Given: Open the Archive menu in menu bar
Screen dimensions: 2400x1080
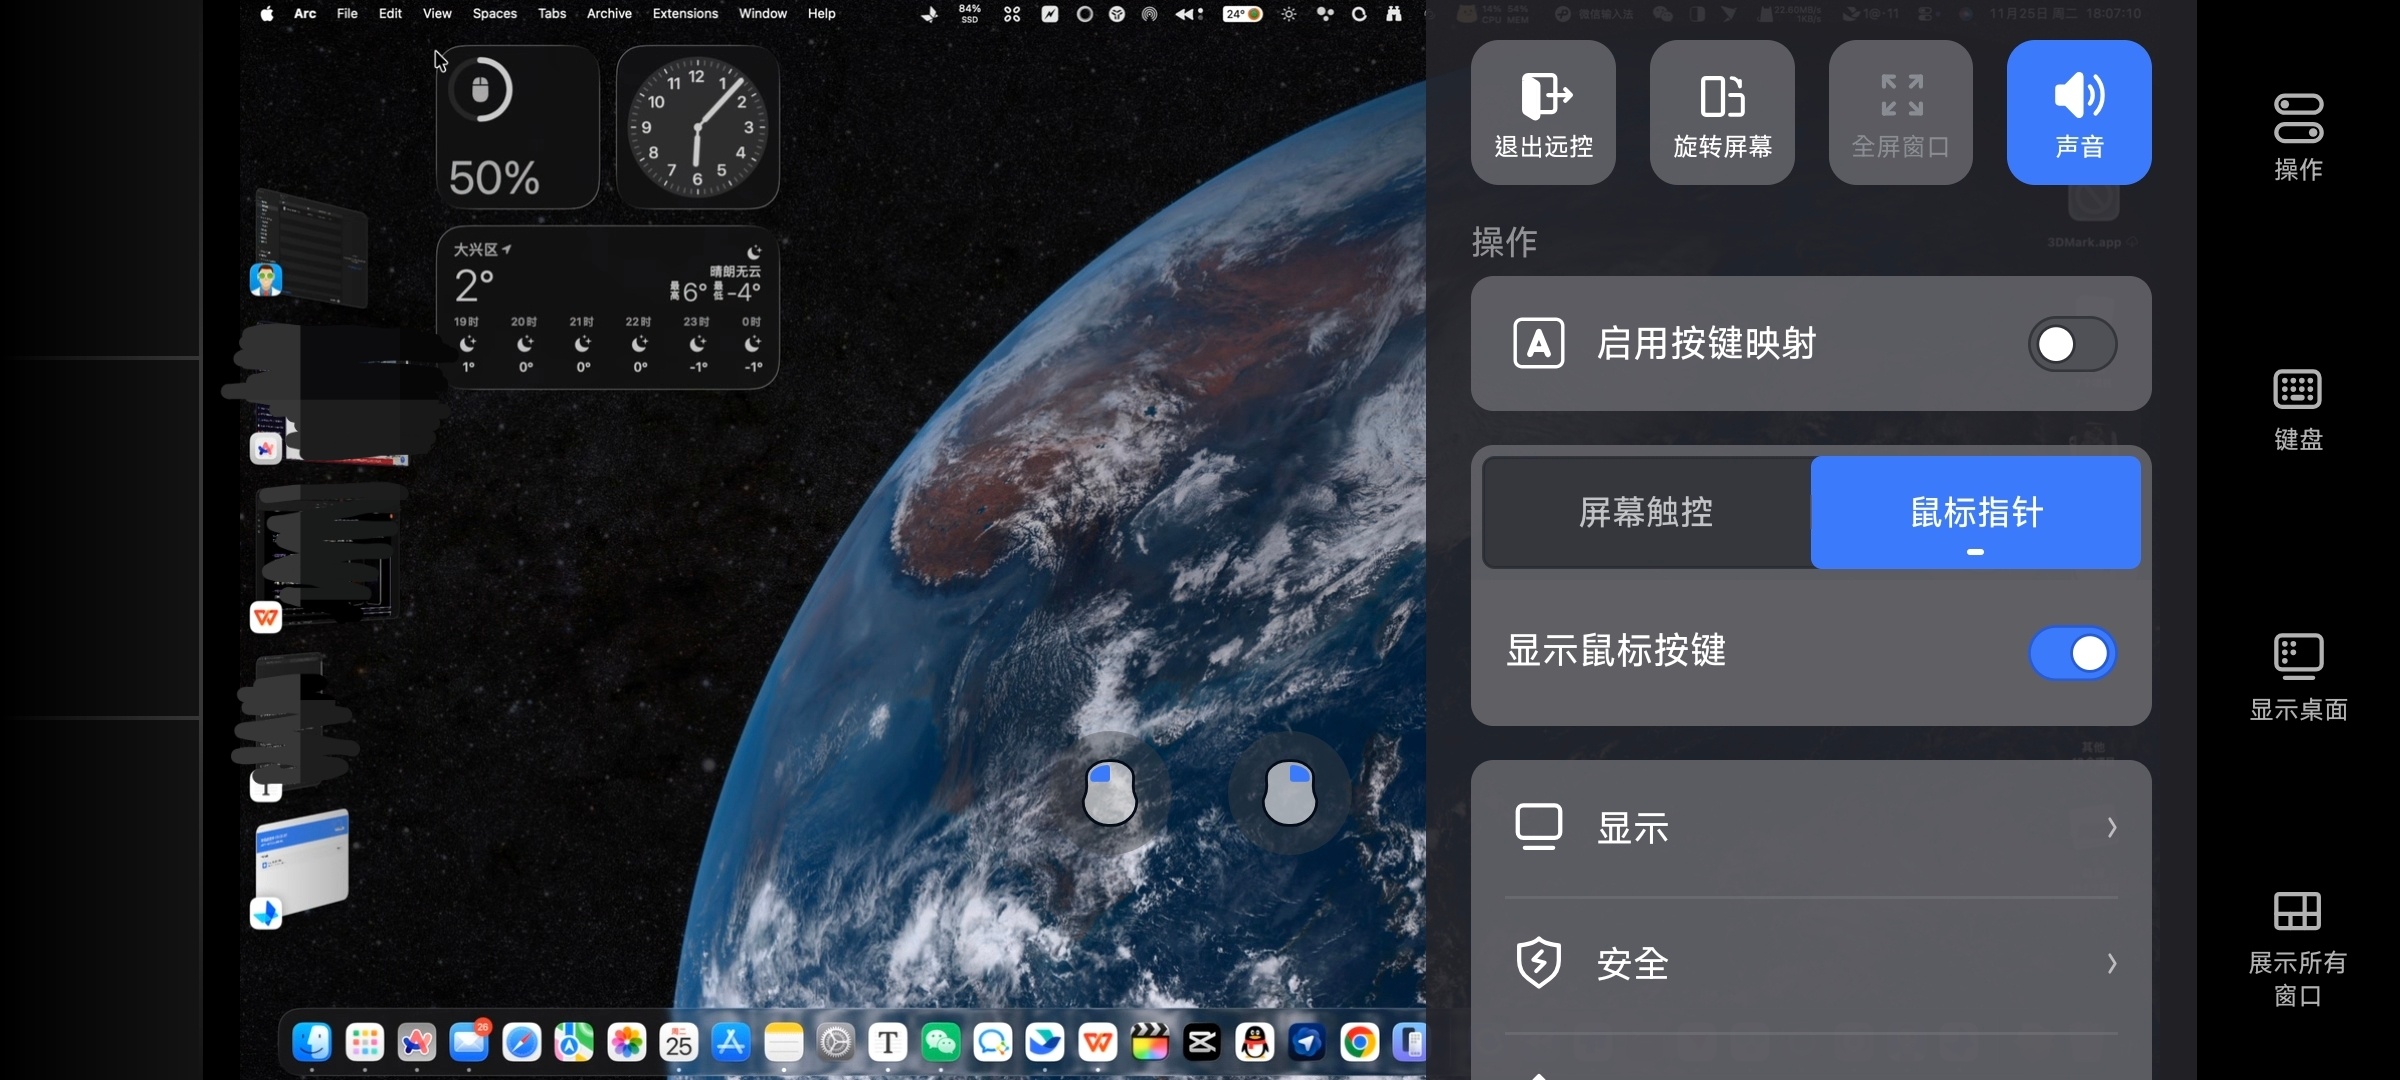Looking at the screenshot, I should click(x=609, y=14).
